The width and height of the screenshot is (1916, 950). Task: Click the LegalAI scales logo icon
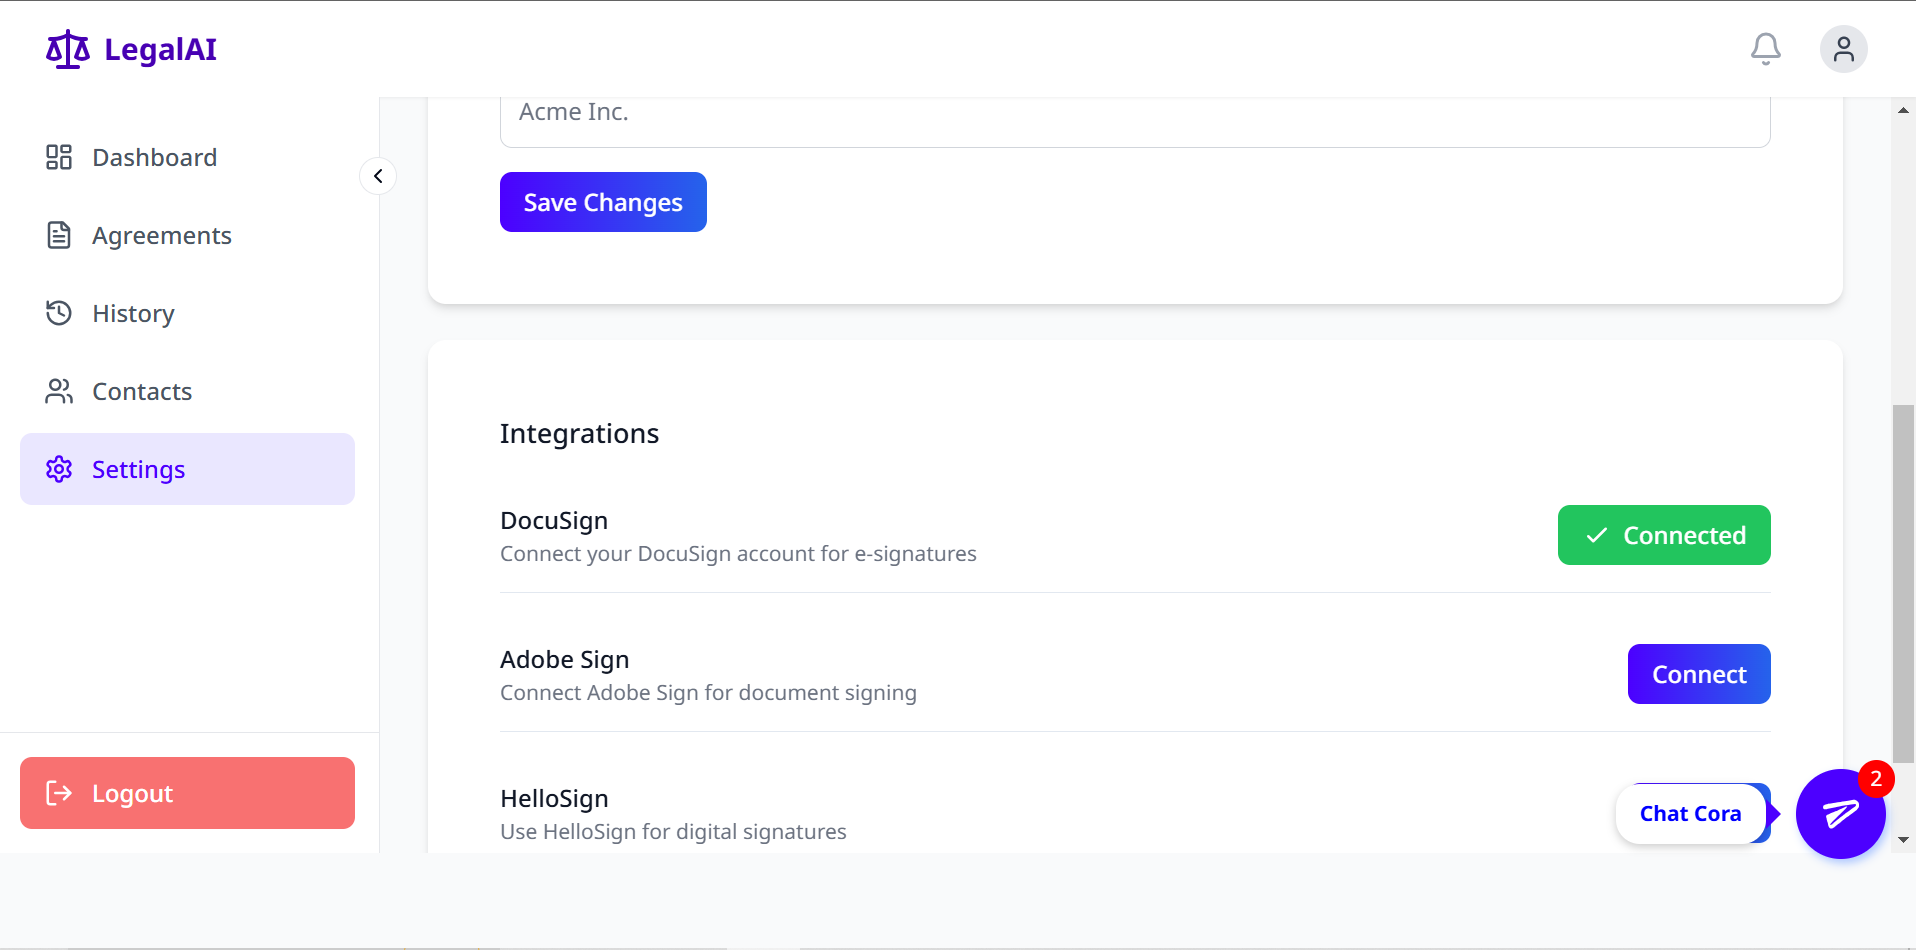68,49
